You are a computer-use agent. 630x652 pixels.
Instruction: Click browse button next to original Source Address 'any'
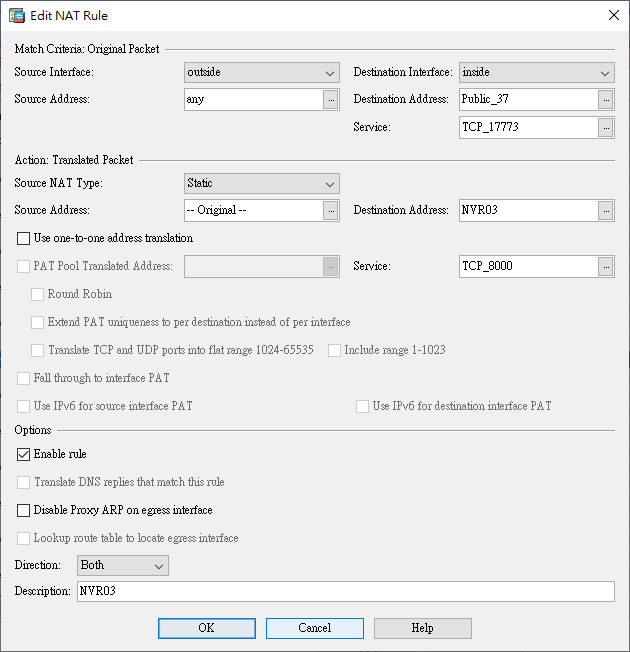point(330,99)
